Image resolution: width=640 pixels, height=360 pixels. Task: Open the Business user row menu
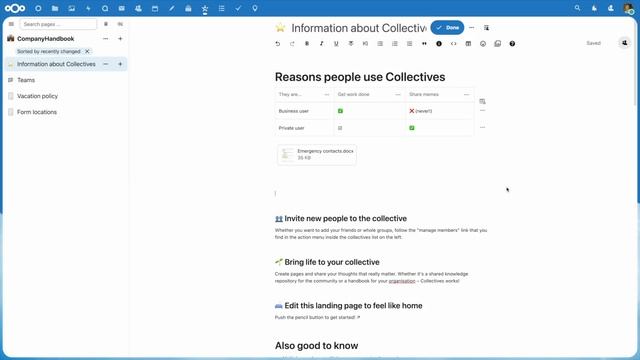(x=482, y=111)
